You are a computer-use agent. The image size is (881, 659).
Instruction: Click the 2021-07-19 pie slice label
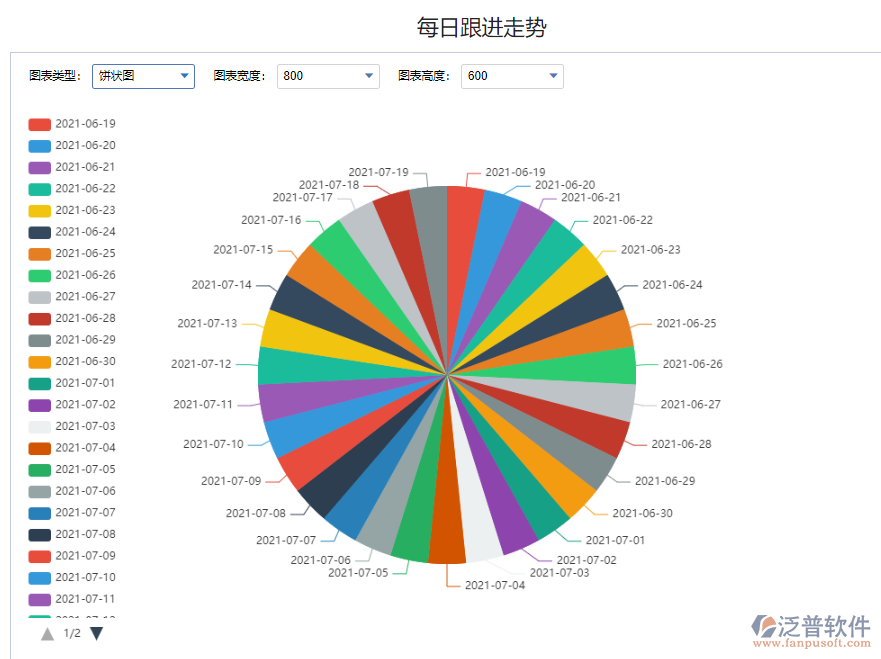(378, 172)
